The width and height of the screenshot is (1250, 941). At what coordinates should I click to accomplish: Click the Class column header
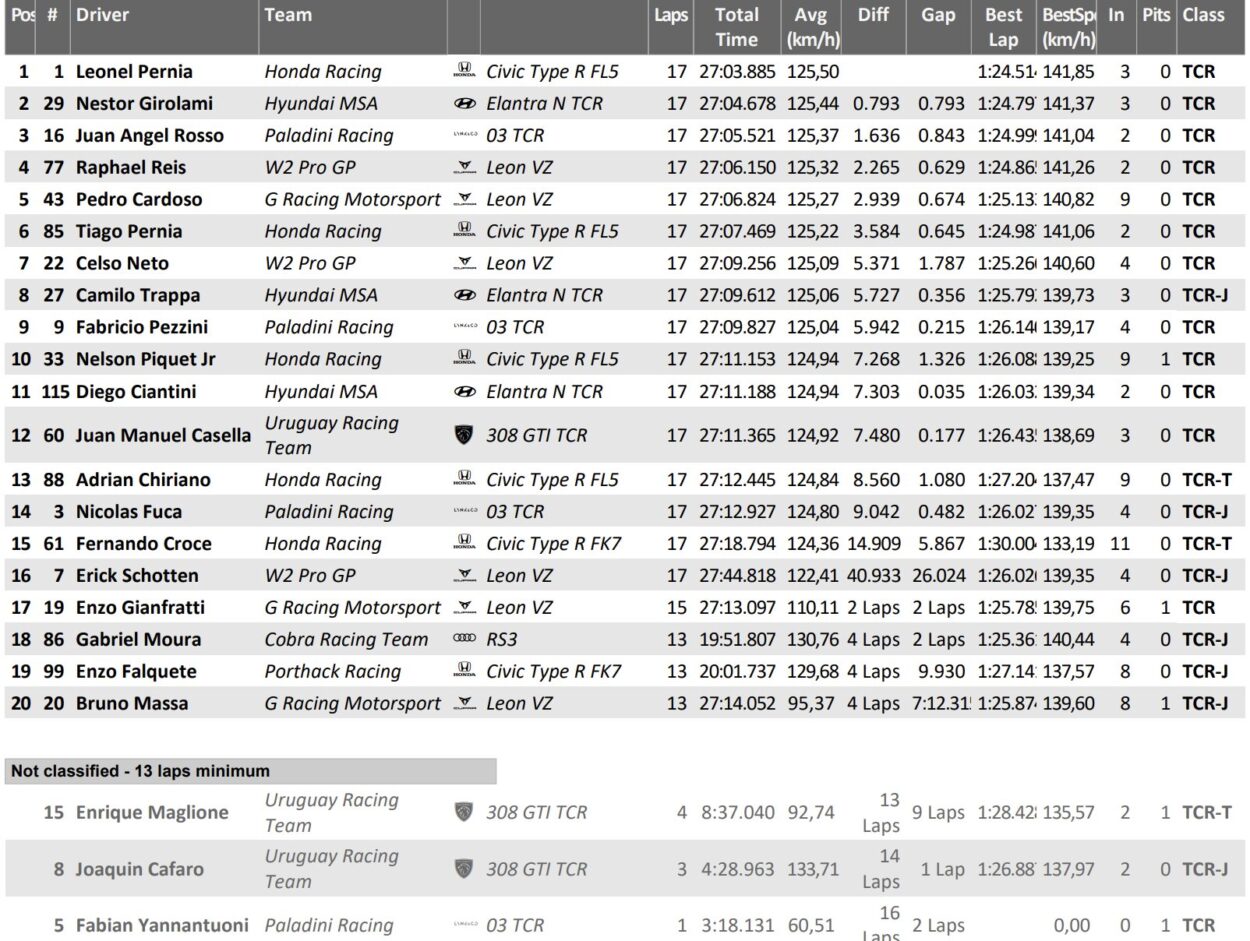(1203, 15)
